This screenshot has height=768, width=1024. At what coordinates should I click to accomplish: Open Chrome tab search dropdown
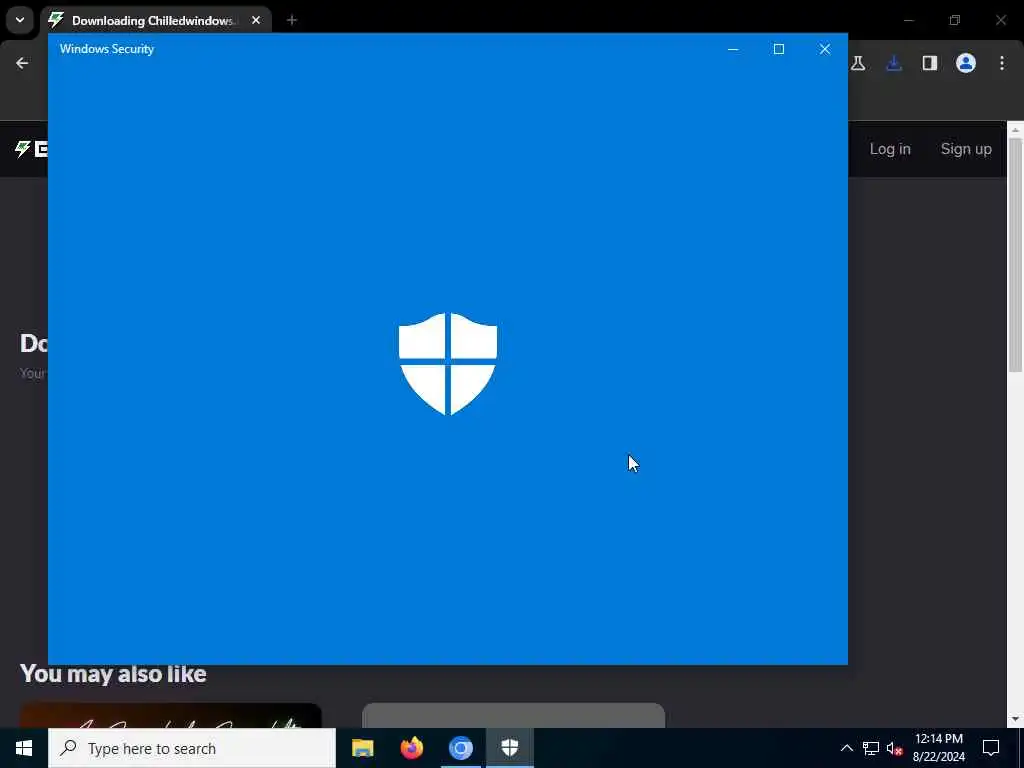click(x=20, y=20)
